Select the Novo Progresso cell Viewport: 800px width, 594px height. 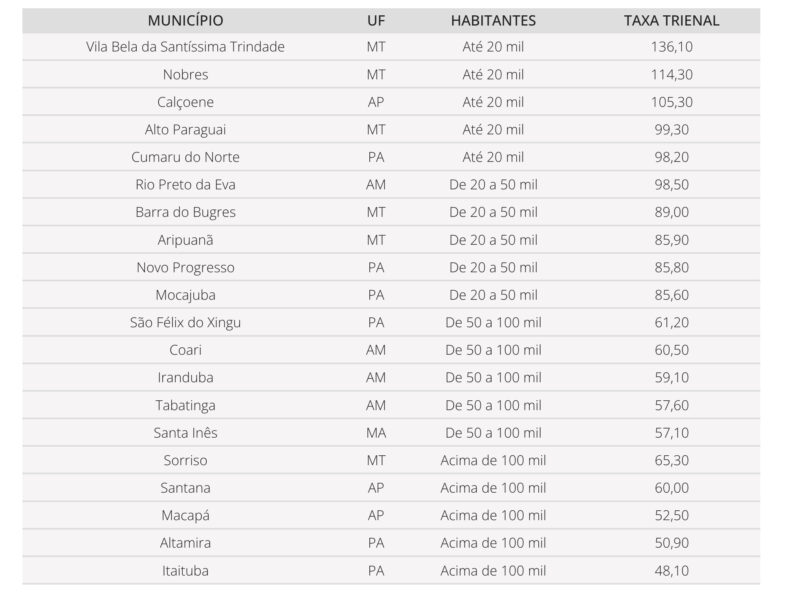[x=185, y=268]
